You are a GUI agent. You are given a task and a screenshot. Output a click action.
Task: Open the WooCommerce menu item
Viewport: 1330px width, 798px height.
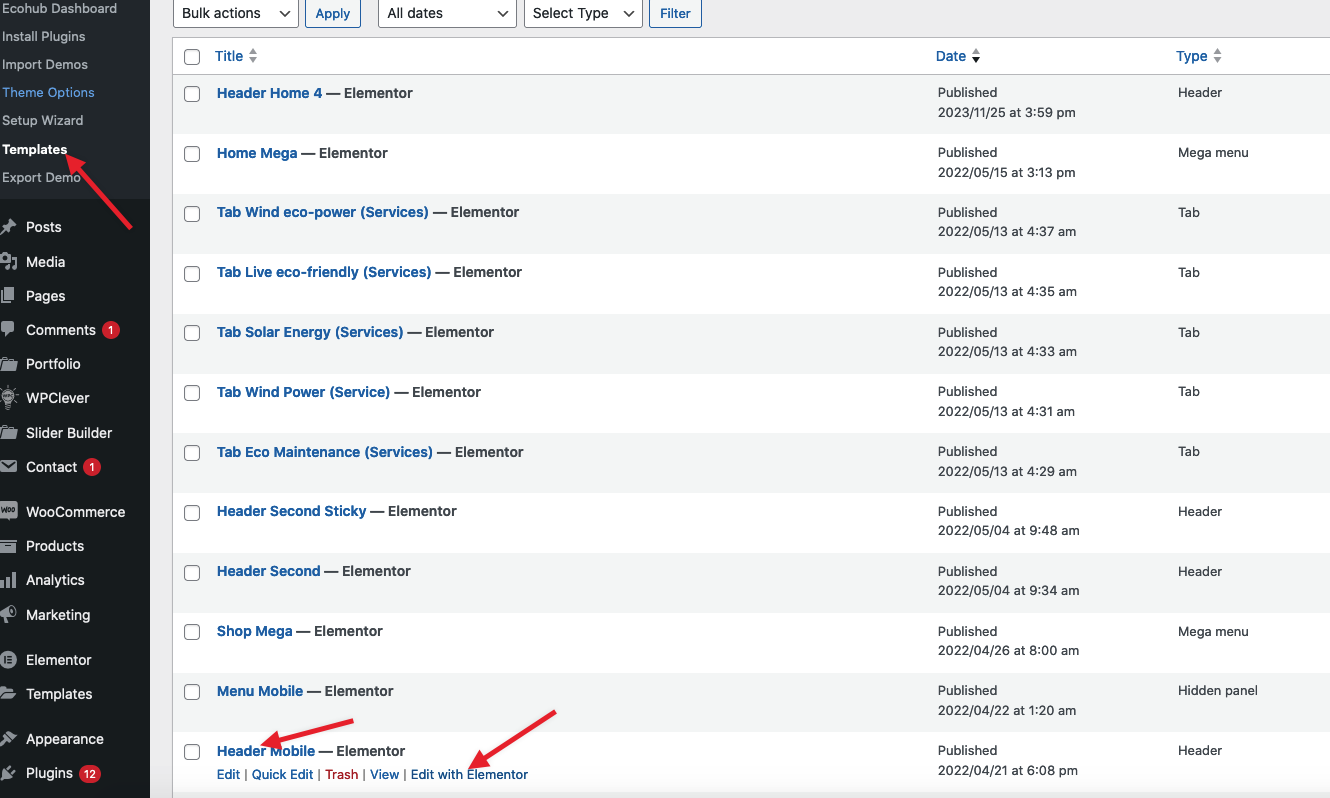[76, 511]
